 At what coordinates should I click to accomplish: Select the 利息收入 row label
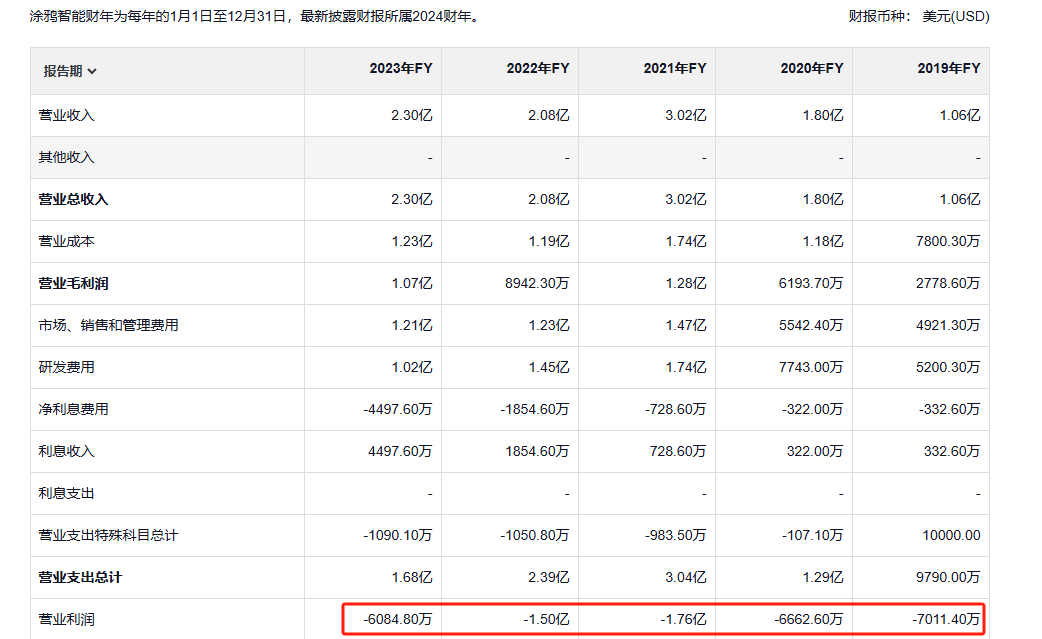point(66,452)
